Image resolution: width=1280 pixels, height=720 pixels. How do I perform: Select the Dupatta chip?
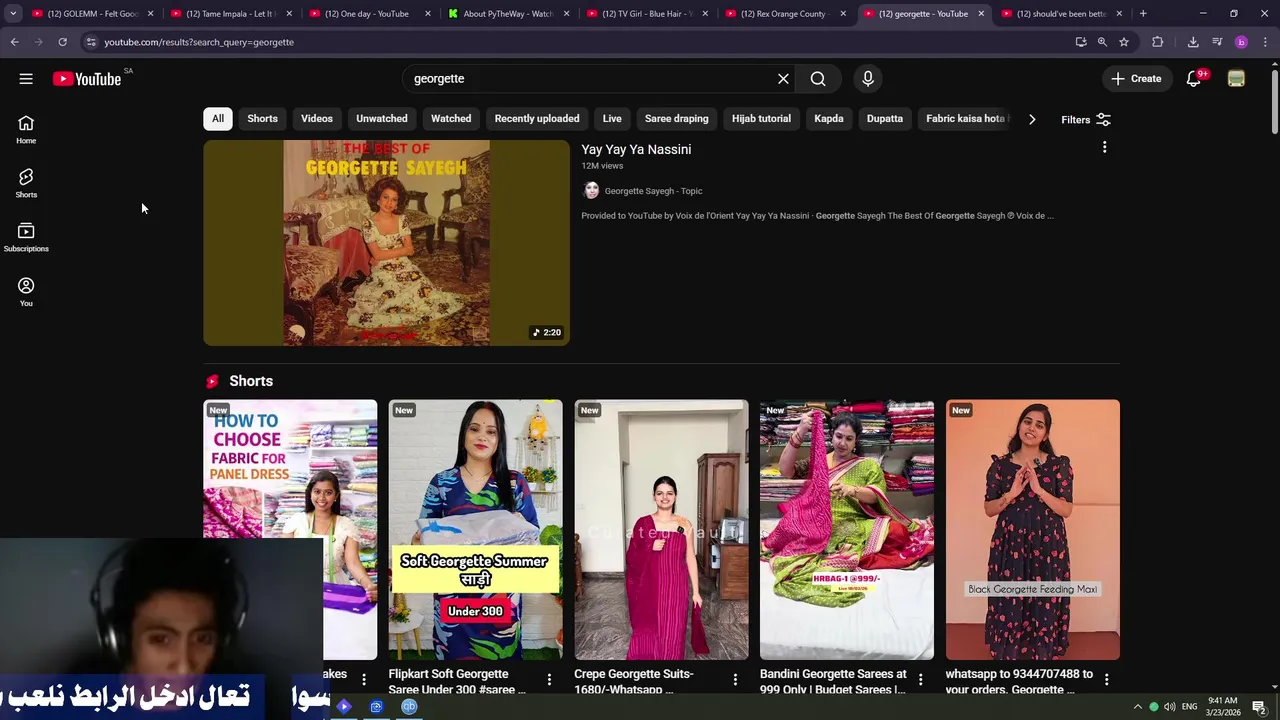tap(885, 118)
